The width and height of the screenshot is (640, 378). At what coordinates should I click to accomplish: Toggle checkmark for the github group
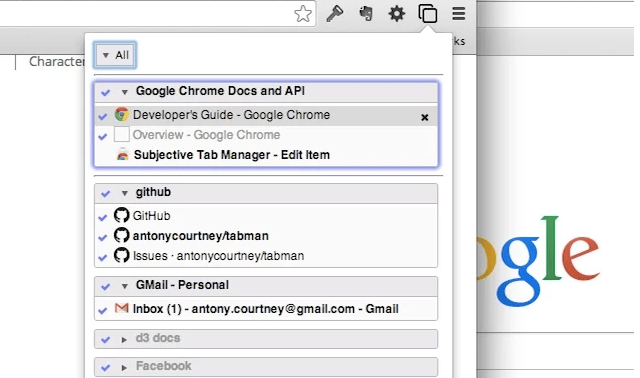pos(105,193)
